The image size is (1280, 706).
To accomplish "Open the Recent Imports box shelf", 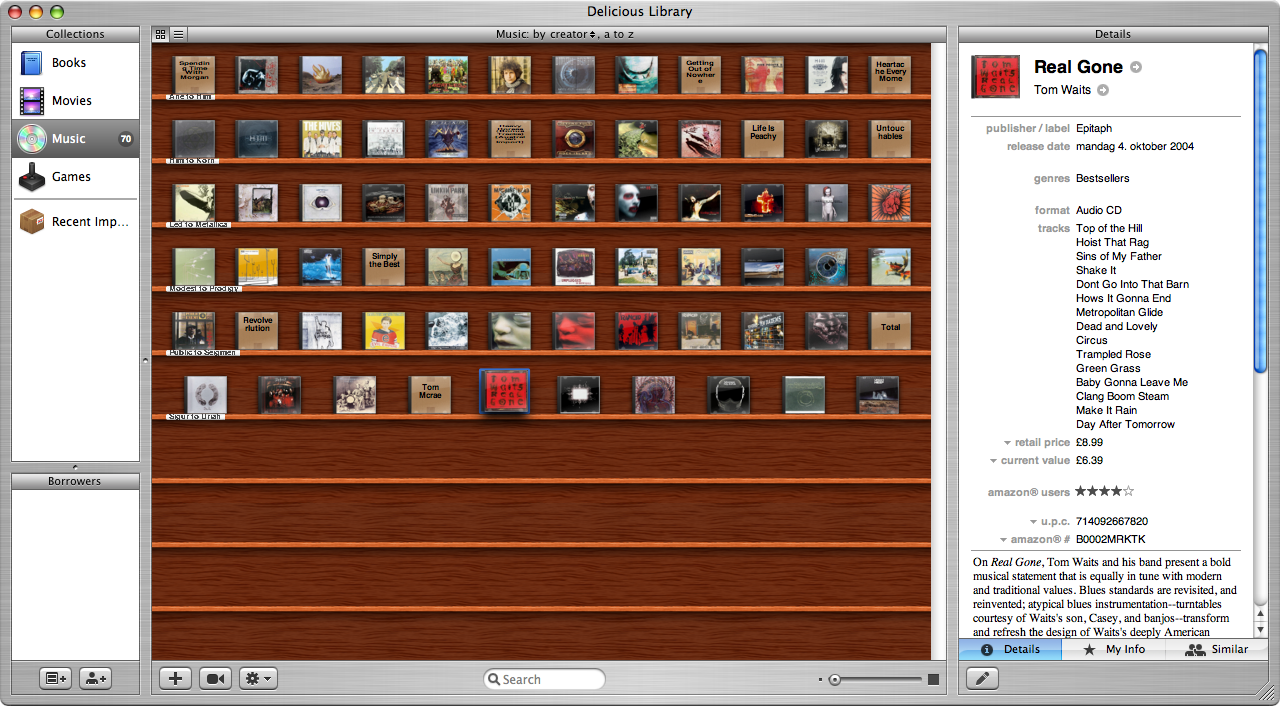I will click(75, 222).
